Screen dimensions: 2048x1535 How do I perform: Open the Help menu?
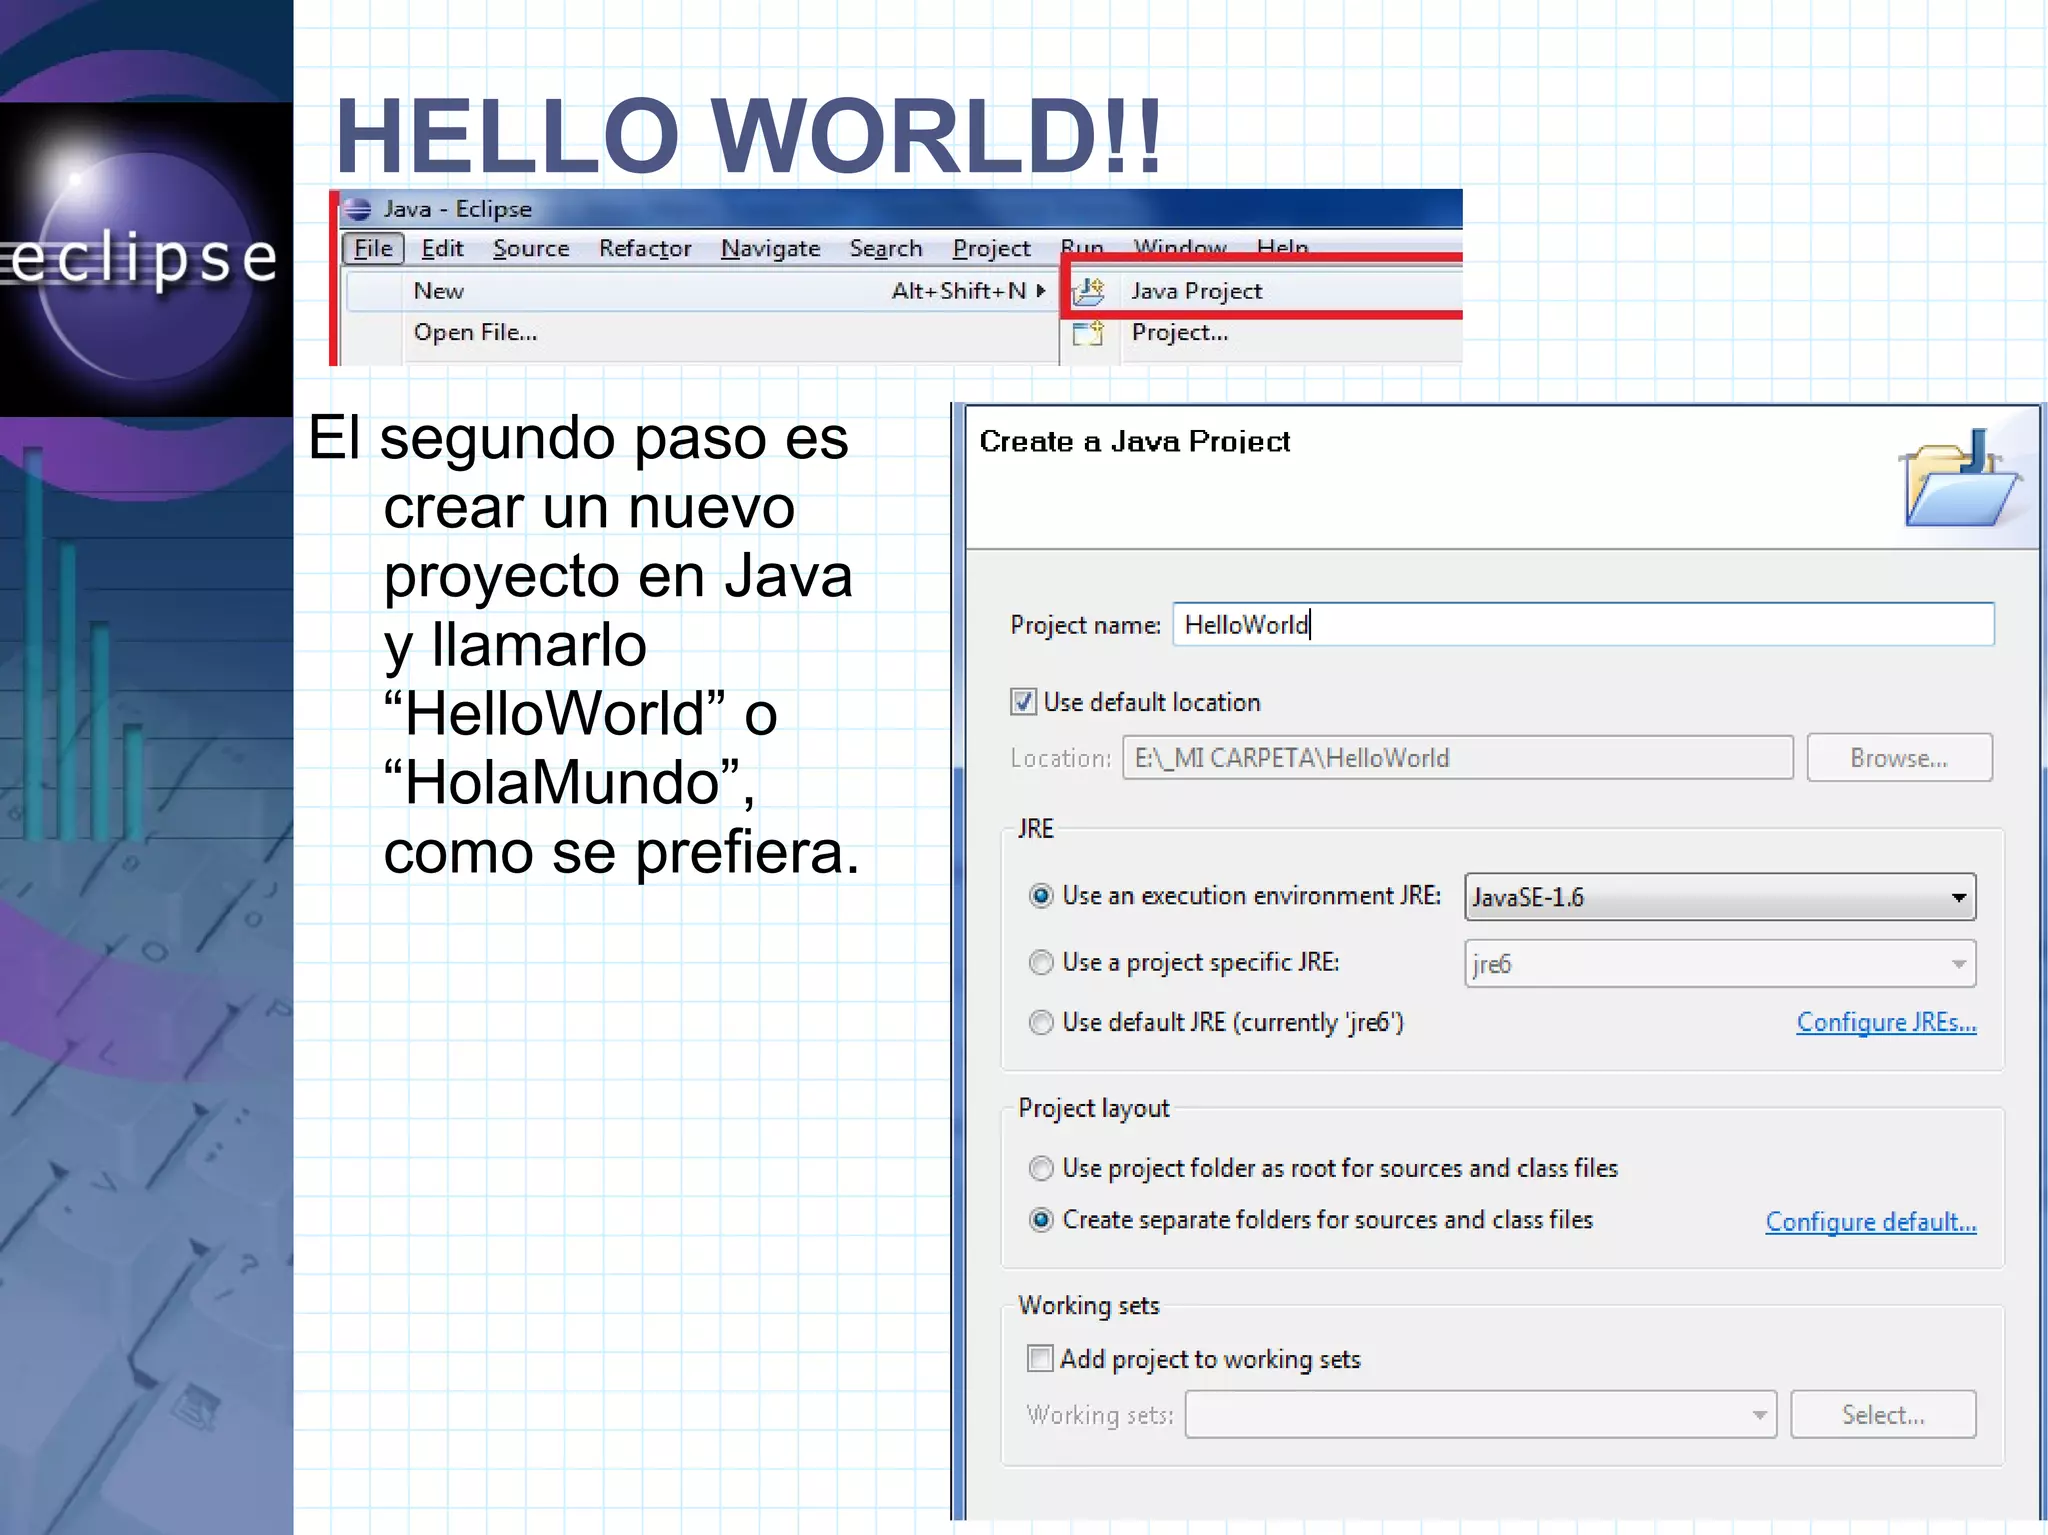pyautogui.click(x=1283, y=246)
